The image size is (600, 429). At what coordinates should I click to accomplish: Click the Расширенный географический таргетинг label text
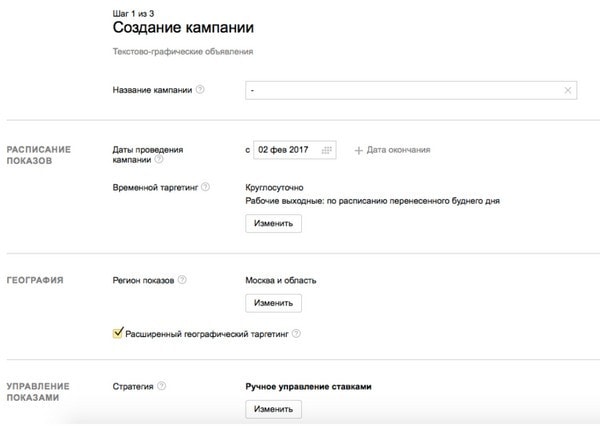pyautogui.click(x=206, y=334)
